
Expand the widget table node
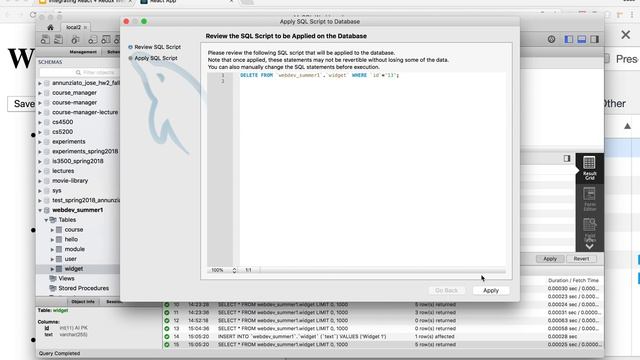coord(52,269)
